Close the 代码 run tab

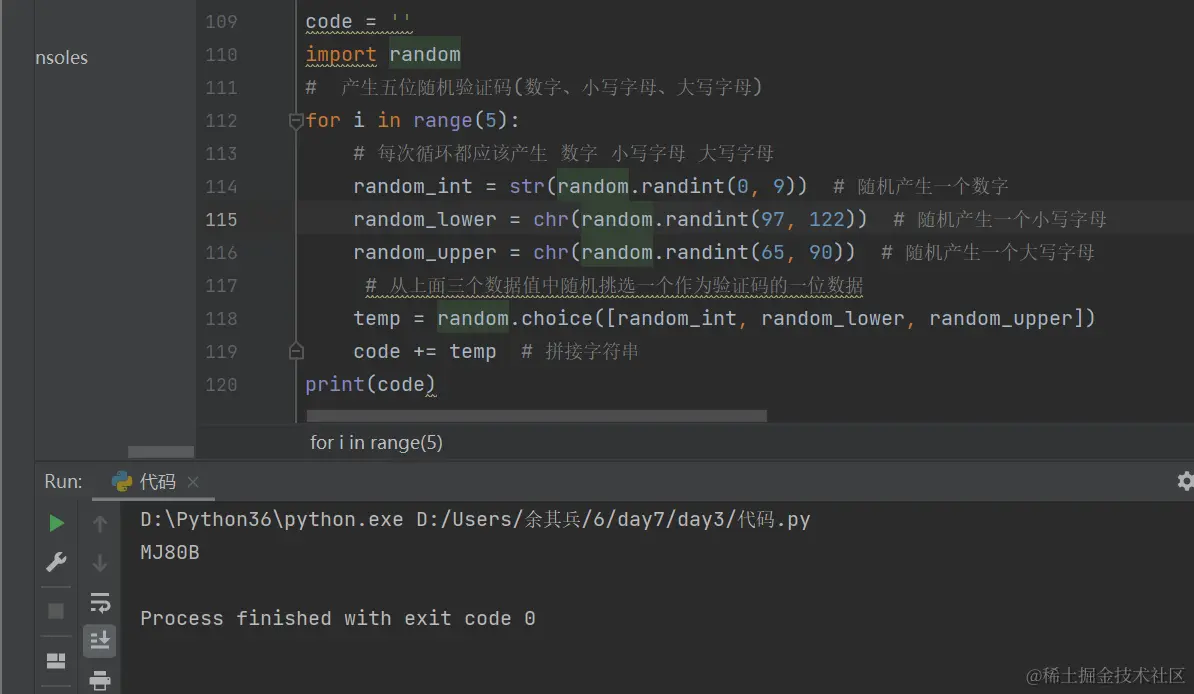pyautogui.click(x=193, y=481)
